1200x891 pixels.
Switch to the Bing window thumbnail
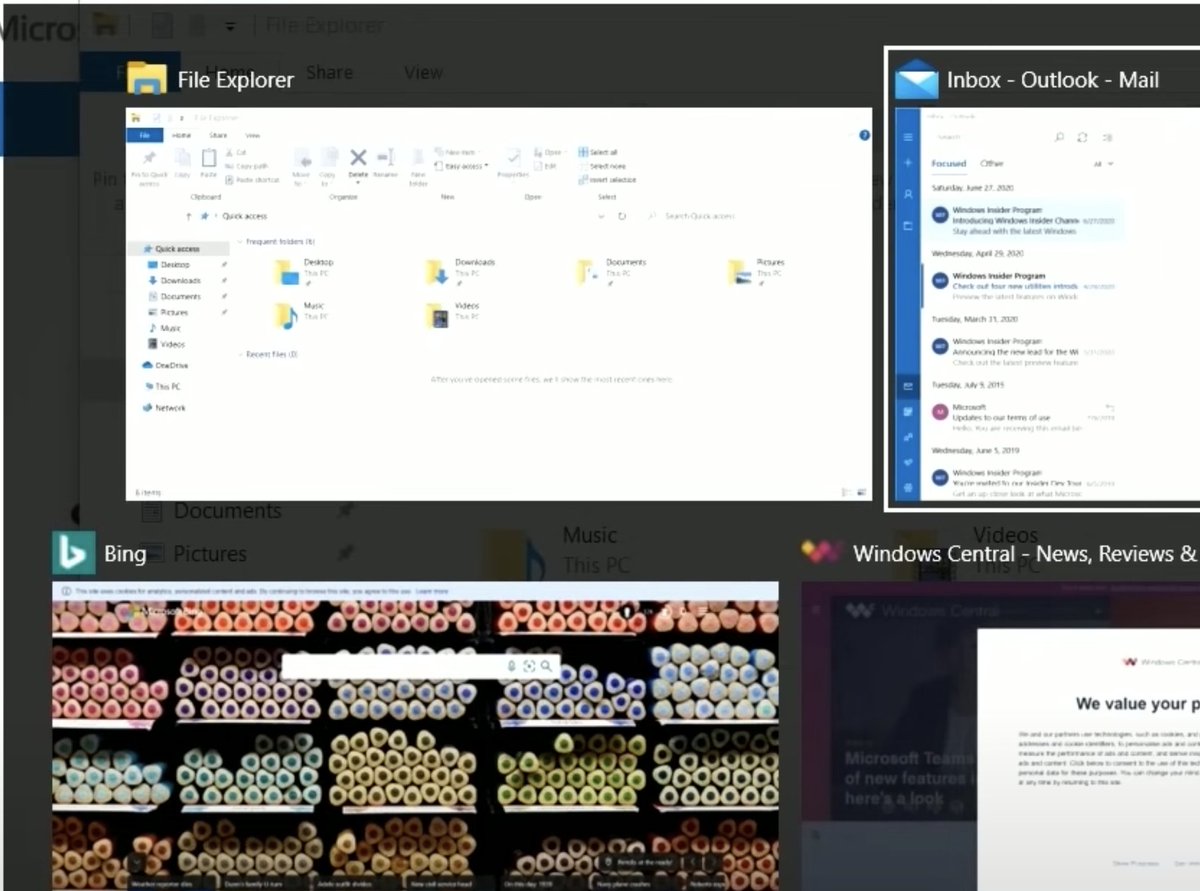[x=415, y=735]
